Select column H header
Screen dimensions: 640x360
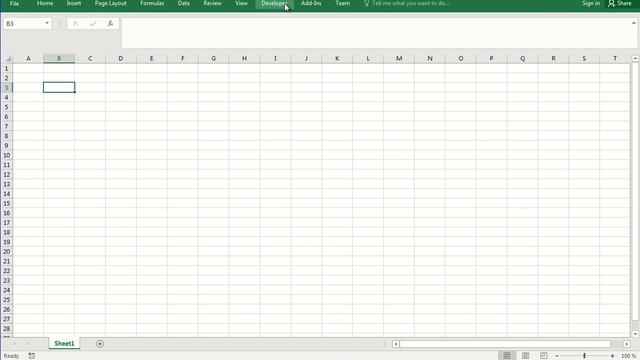click(x=244, y=59)
